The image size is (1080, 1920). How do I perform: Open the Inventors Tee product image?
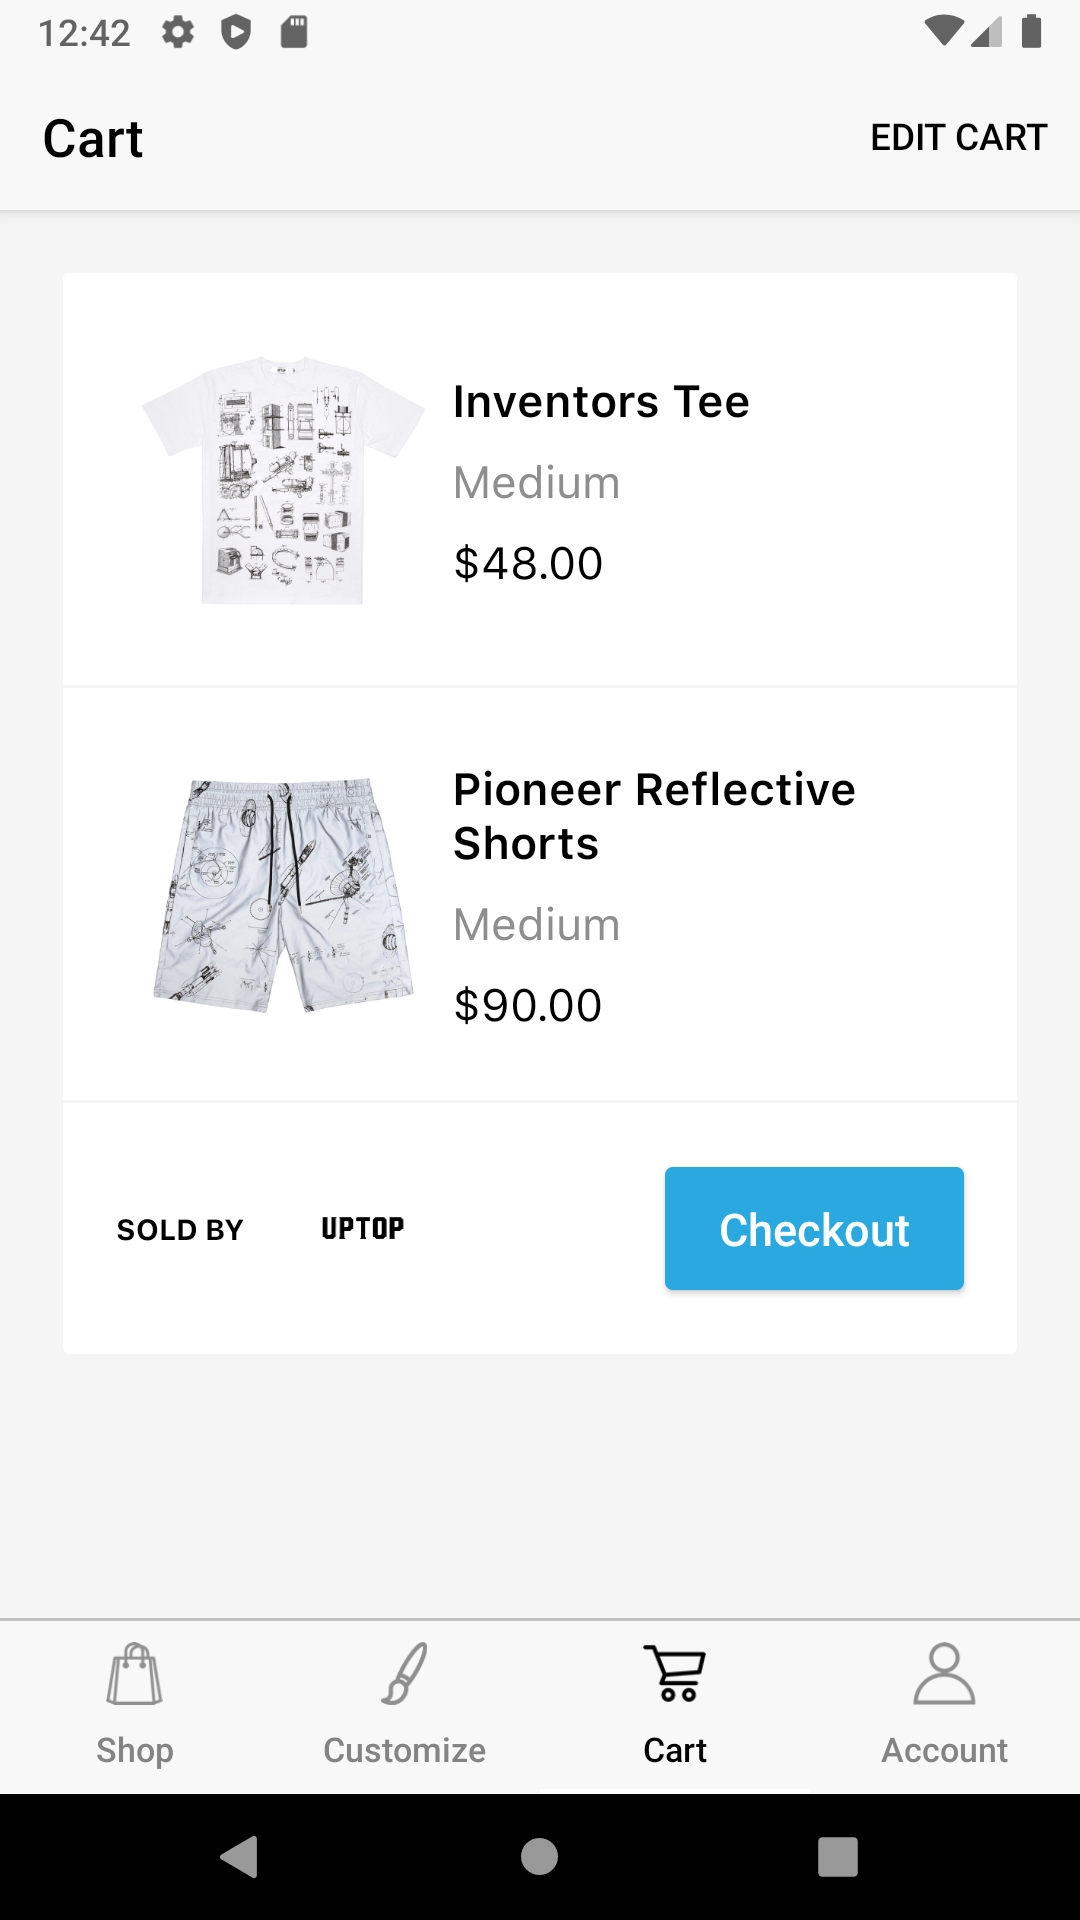(283, 480)
